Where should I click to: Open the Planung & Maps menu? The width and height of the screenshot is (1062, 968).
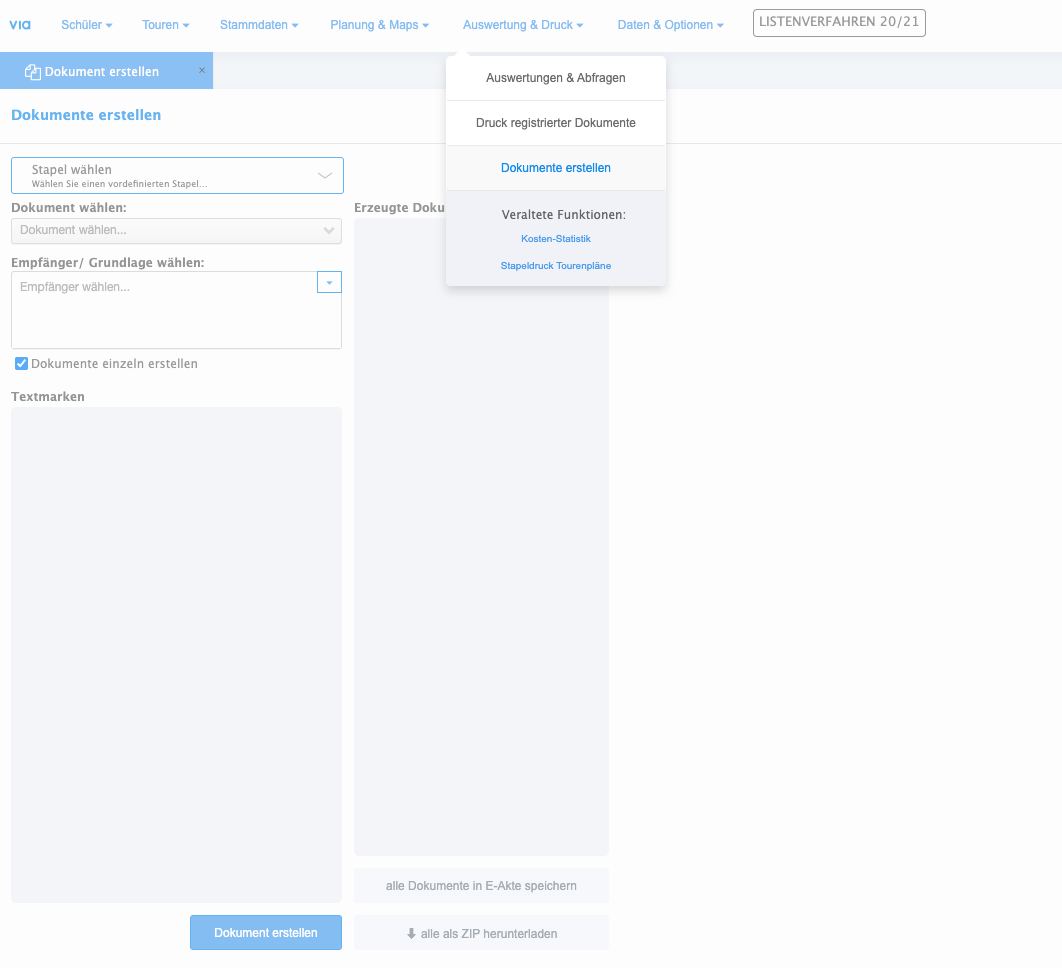coord(379,25)
